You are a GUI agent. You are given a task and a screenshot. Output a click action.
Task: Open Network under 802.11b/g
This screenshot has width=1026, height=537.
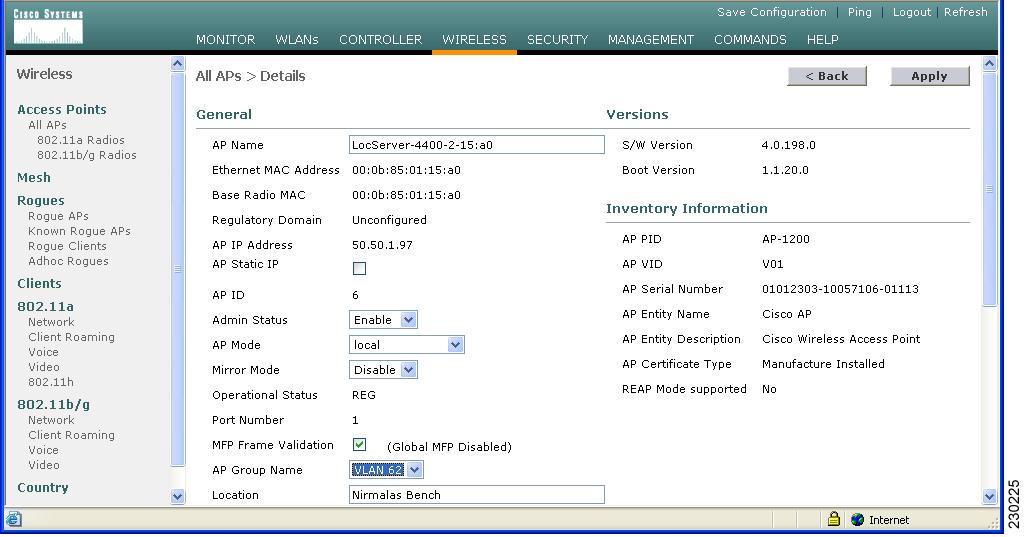tap(51, 420)
